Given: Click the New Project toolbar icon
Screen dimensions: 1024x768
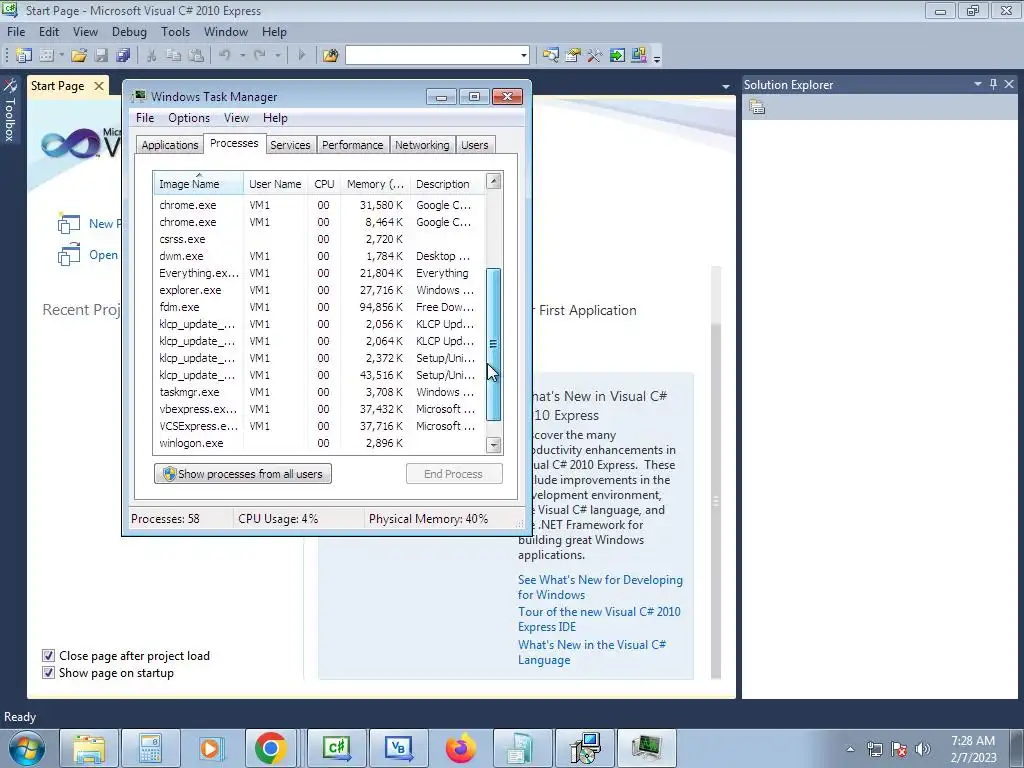Looking at the screenshot, I should coord(24,56).
